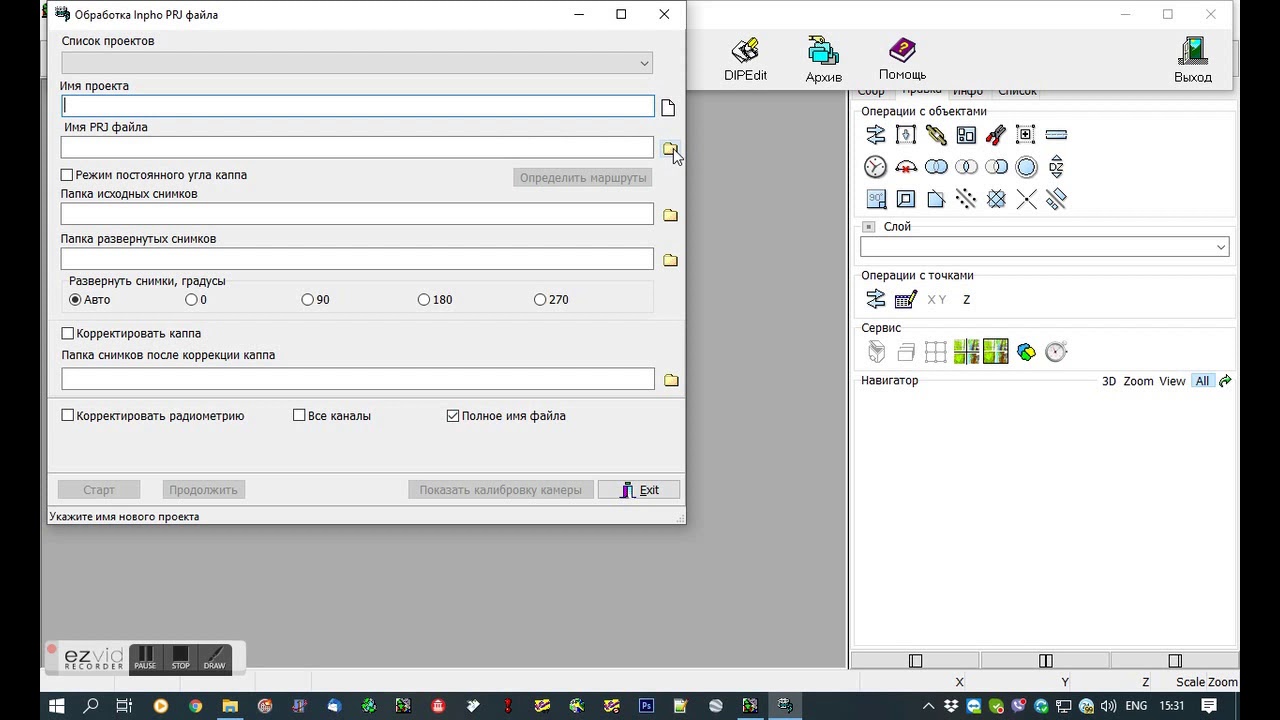
Task: Select the 0 degrees rotation radio button
Action: [191, 299]
